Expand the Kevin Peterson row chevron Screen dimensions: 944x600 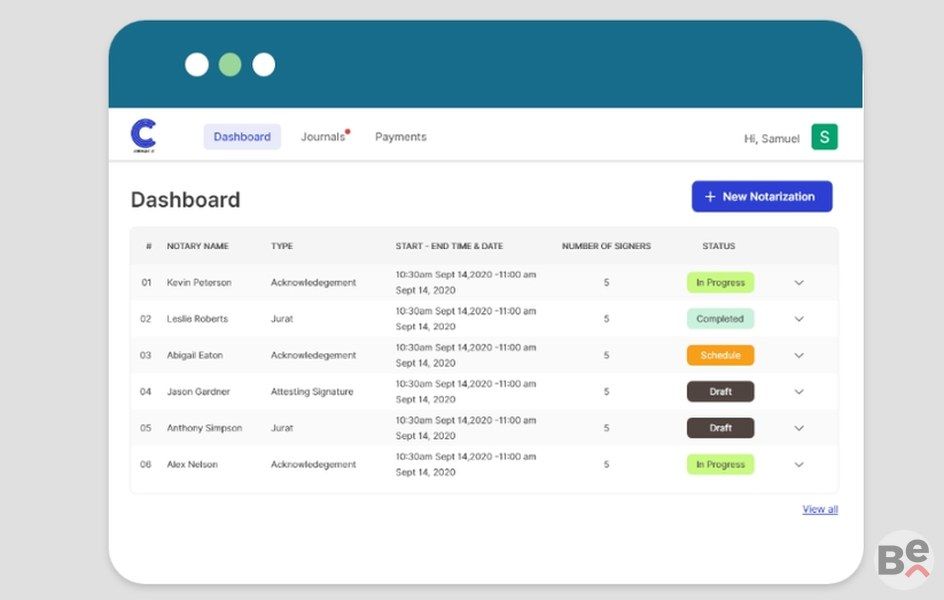[799, 282]
